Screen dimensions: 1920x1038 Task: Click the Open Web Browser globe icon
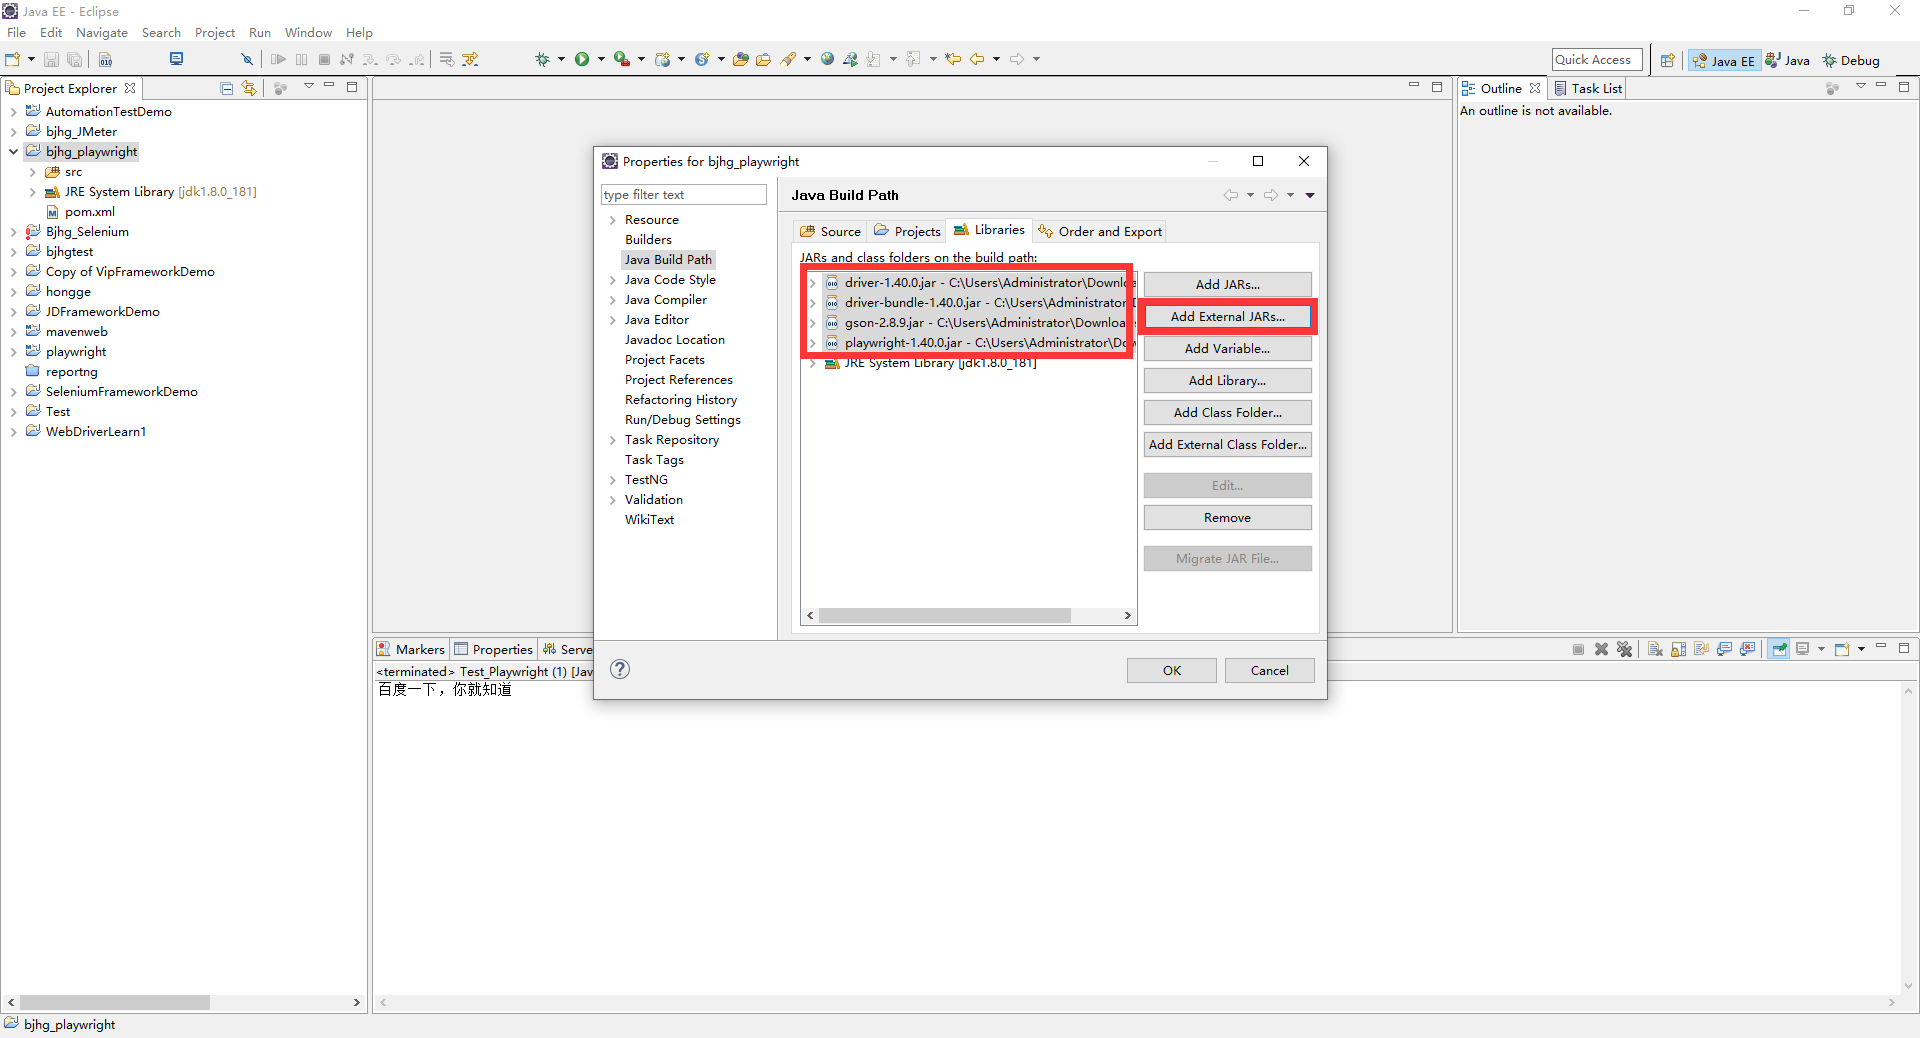827,59
